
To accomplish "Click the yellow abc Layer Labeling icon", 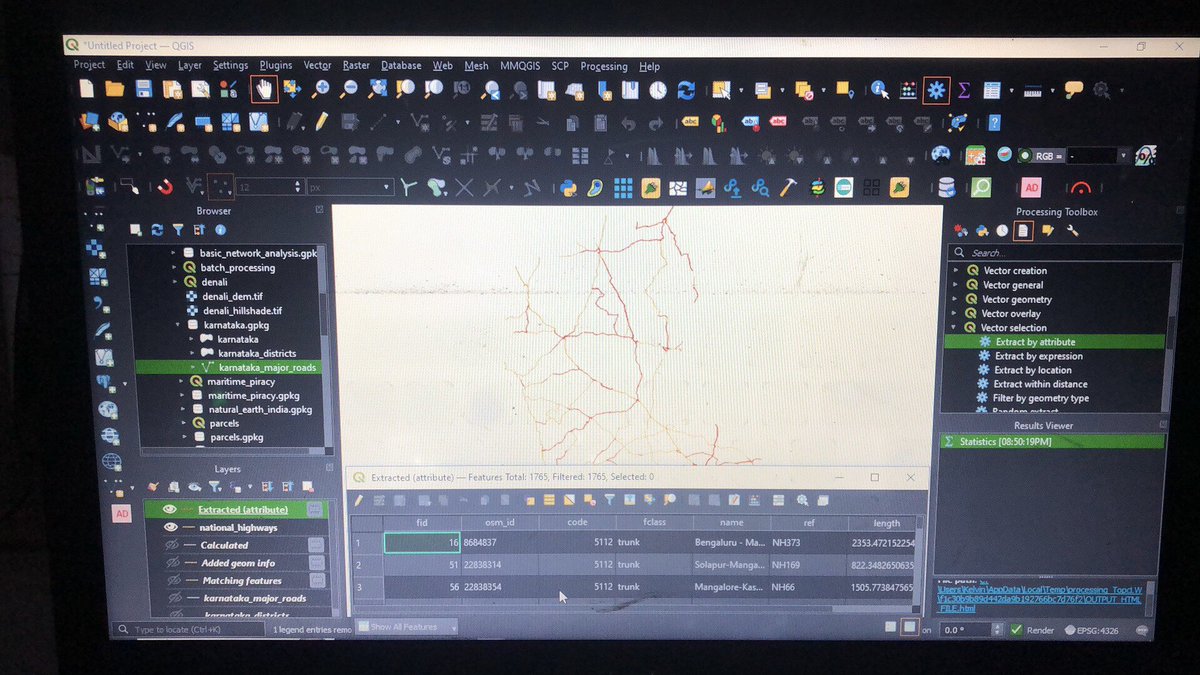I will point(690,122).
